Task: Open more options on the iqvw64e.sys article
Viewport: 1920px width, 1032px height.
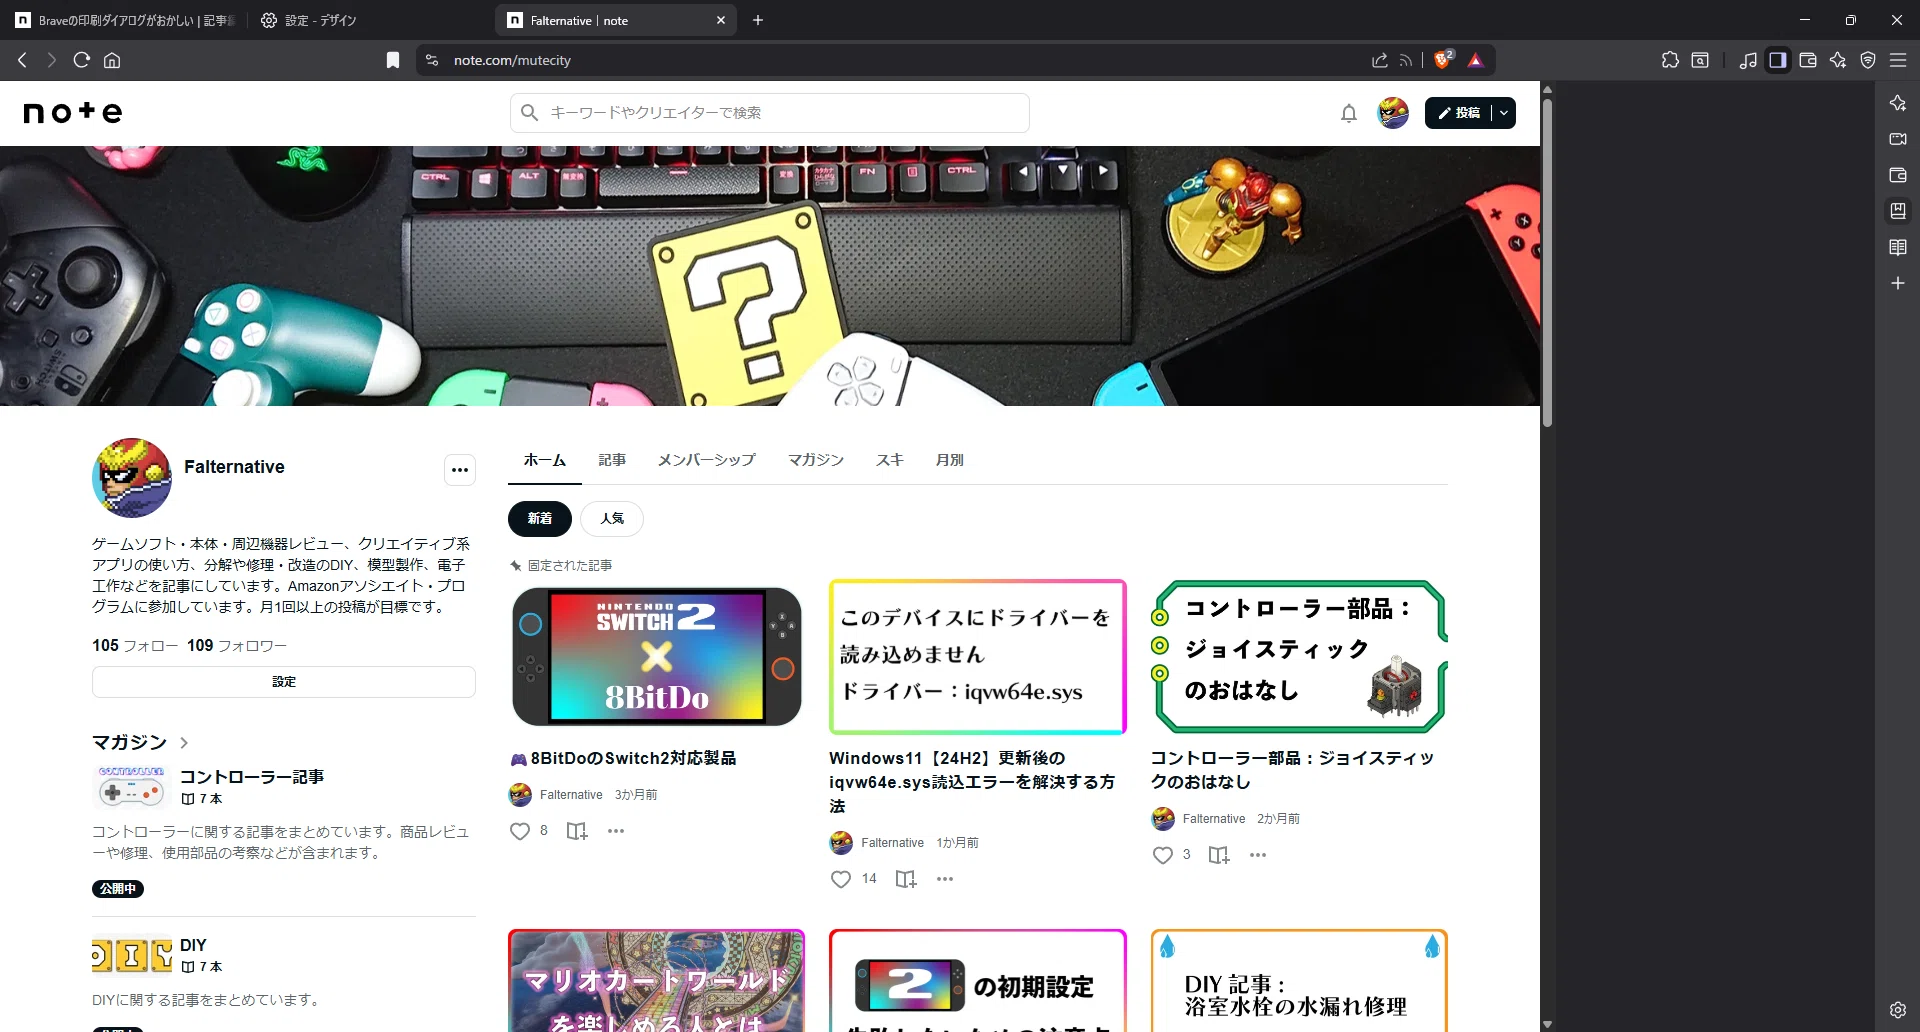Action: (945, 879)
